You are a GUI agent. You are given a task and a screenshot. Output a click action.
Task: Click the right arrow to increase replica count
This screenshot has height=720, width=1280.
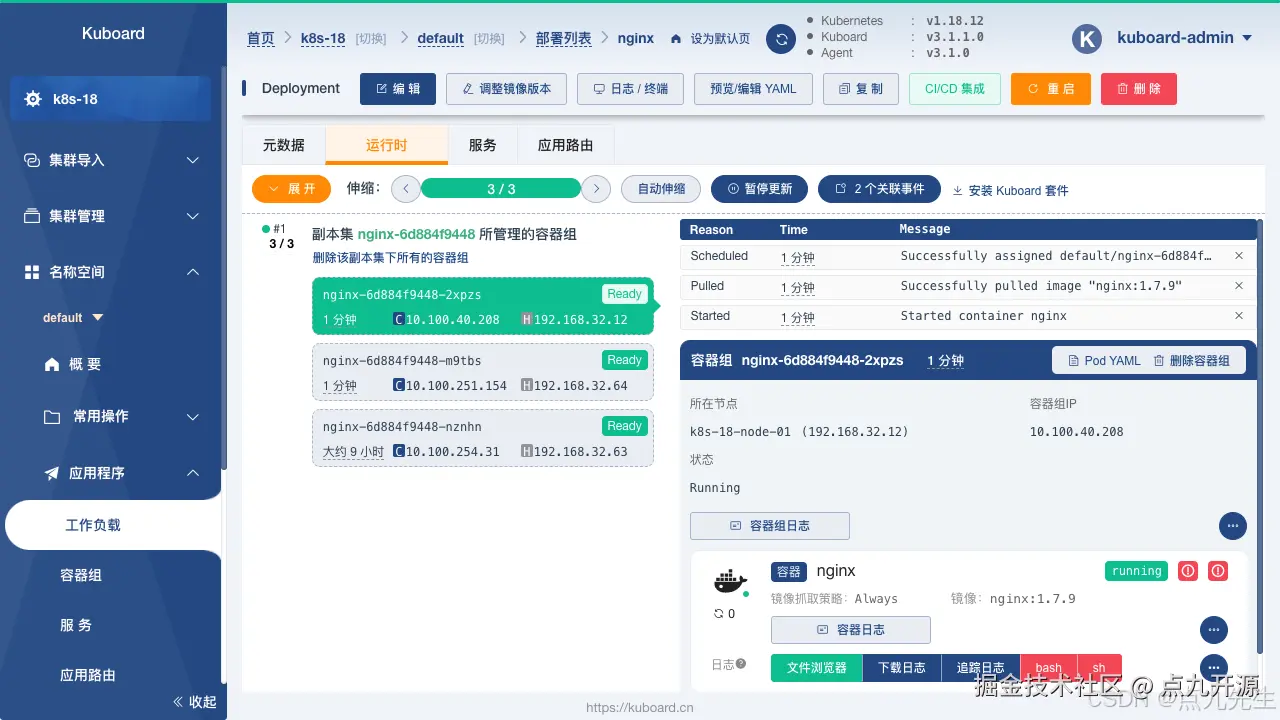click(x=596, y=188)
